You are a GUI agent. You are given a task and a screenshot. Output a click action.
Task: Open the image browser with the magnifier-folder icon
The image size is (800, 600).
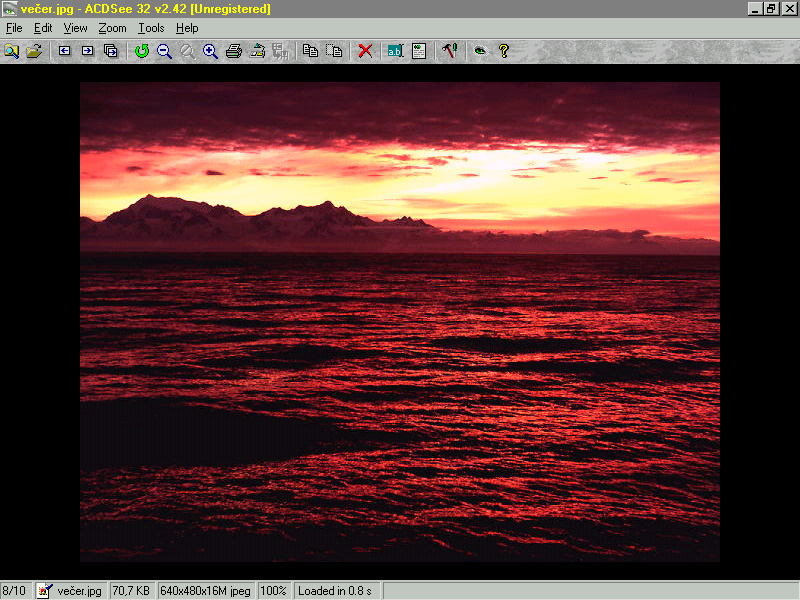11,51
